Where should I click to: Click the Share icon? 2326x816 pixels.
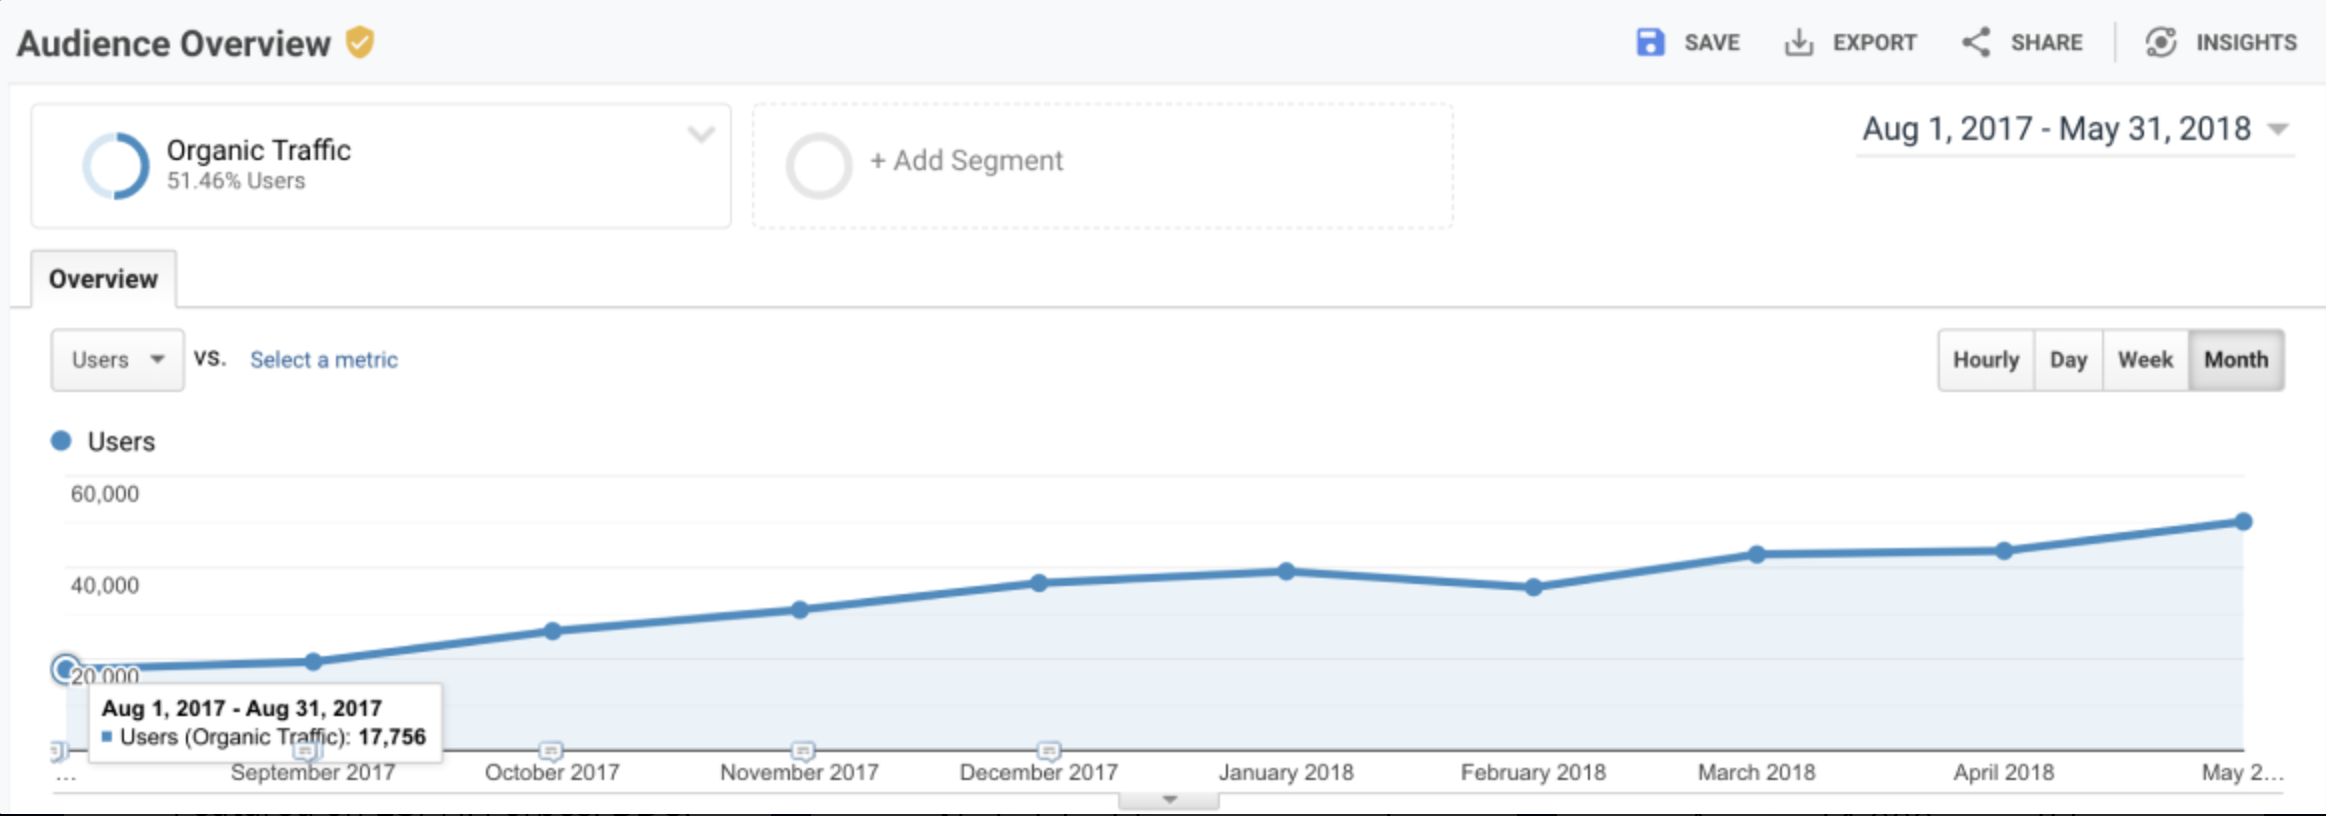pos(1976,42)
